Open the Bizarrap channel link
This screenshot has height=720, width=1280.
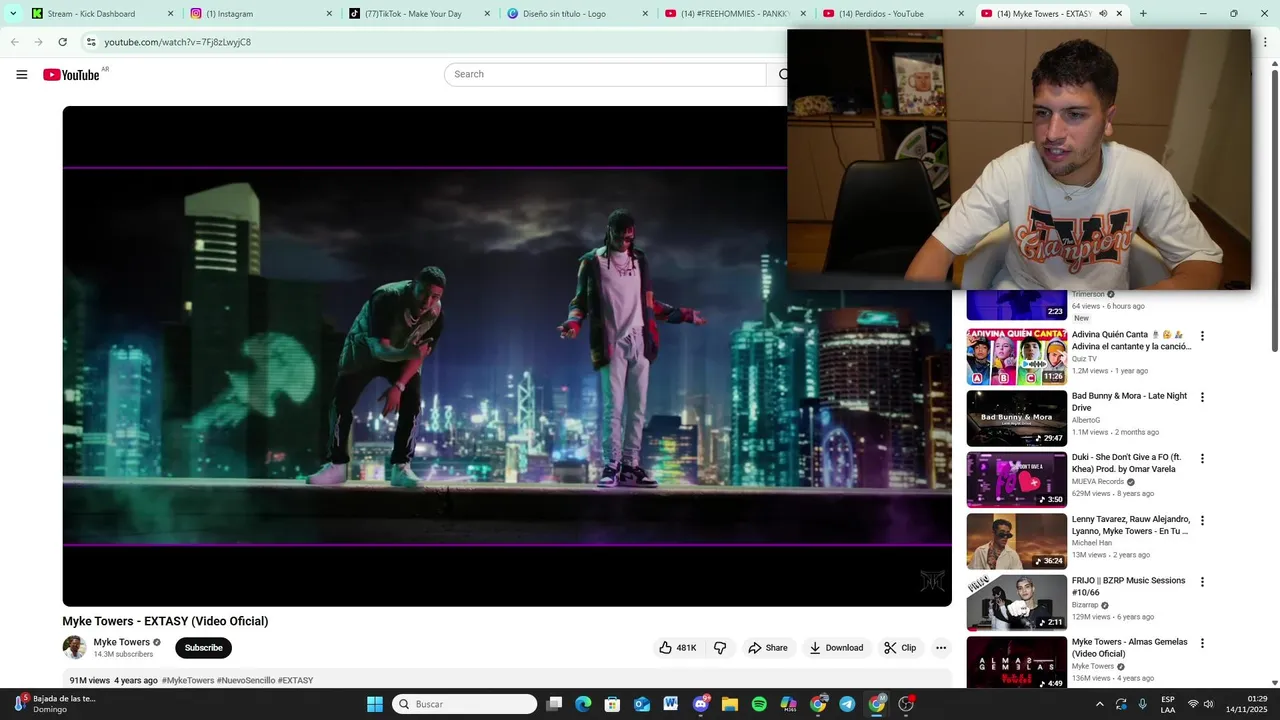(1085, 605)
